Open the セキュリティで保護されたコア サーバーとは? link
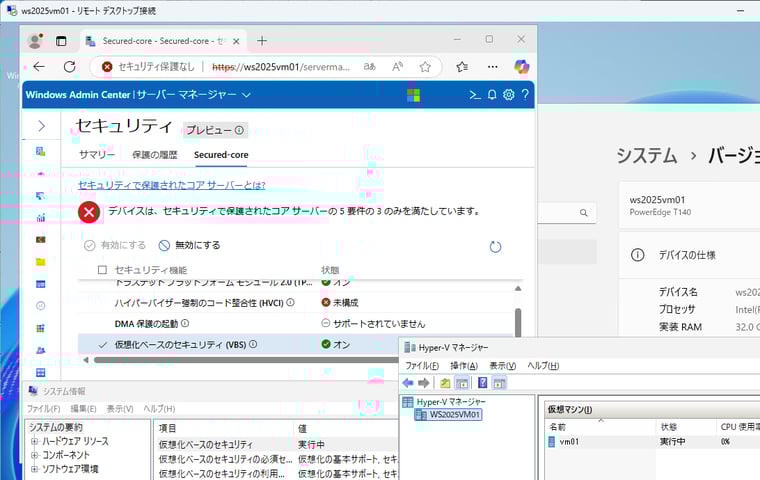Screen dimensions: 760x480 [x=172, y=185]
